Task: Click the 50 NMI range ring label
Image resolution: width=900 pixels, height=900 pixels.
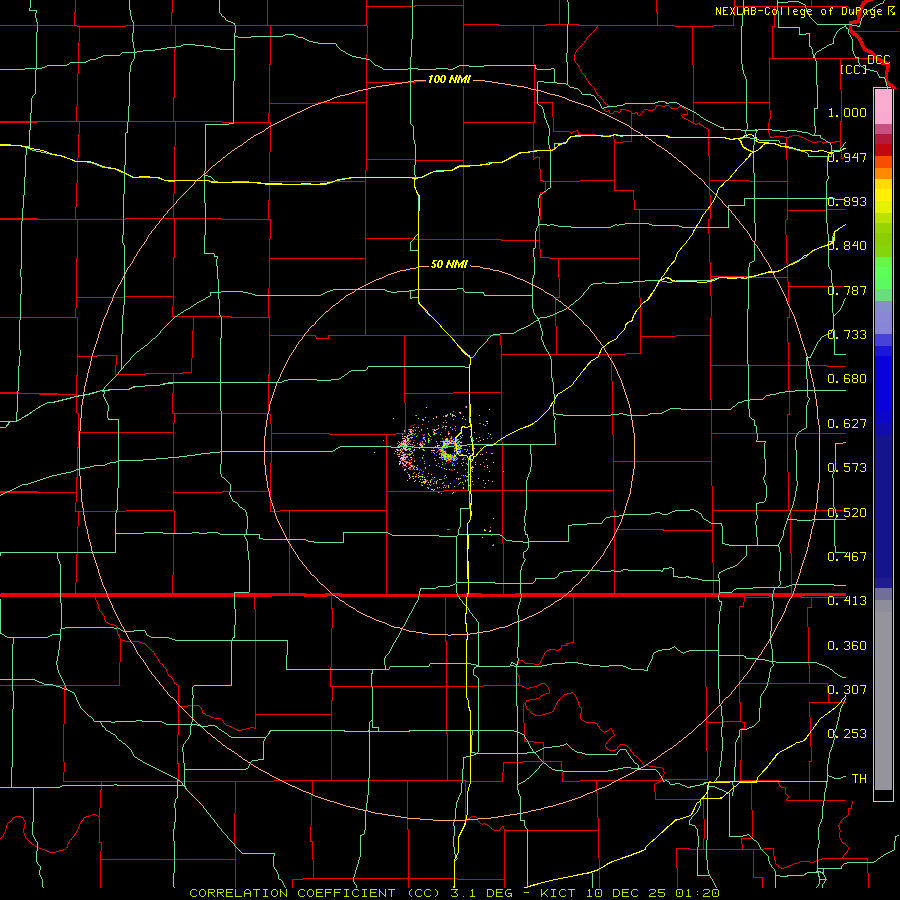Action: click(449, 264)
